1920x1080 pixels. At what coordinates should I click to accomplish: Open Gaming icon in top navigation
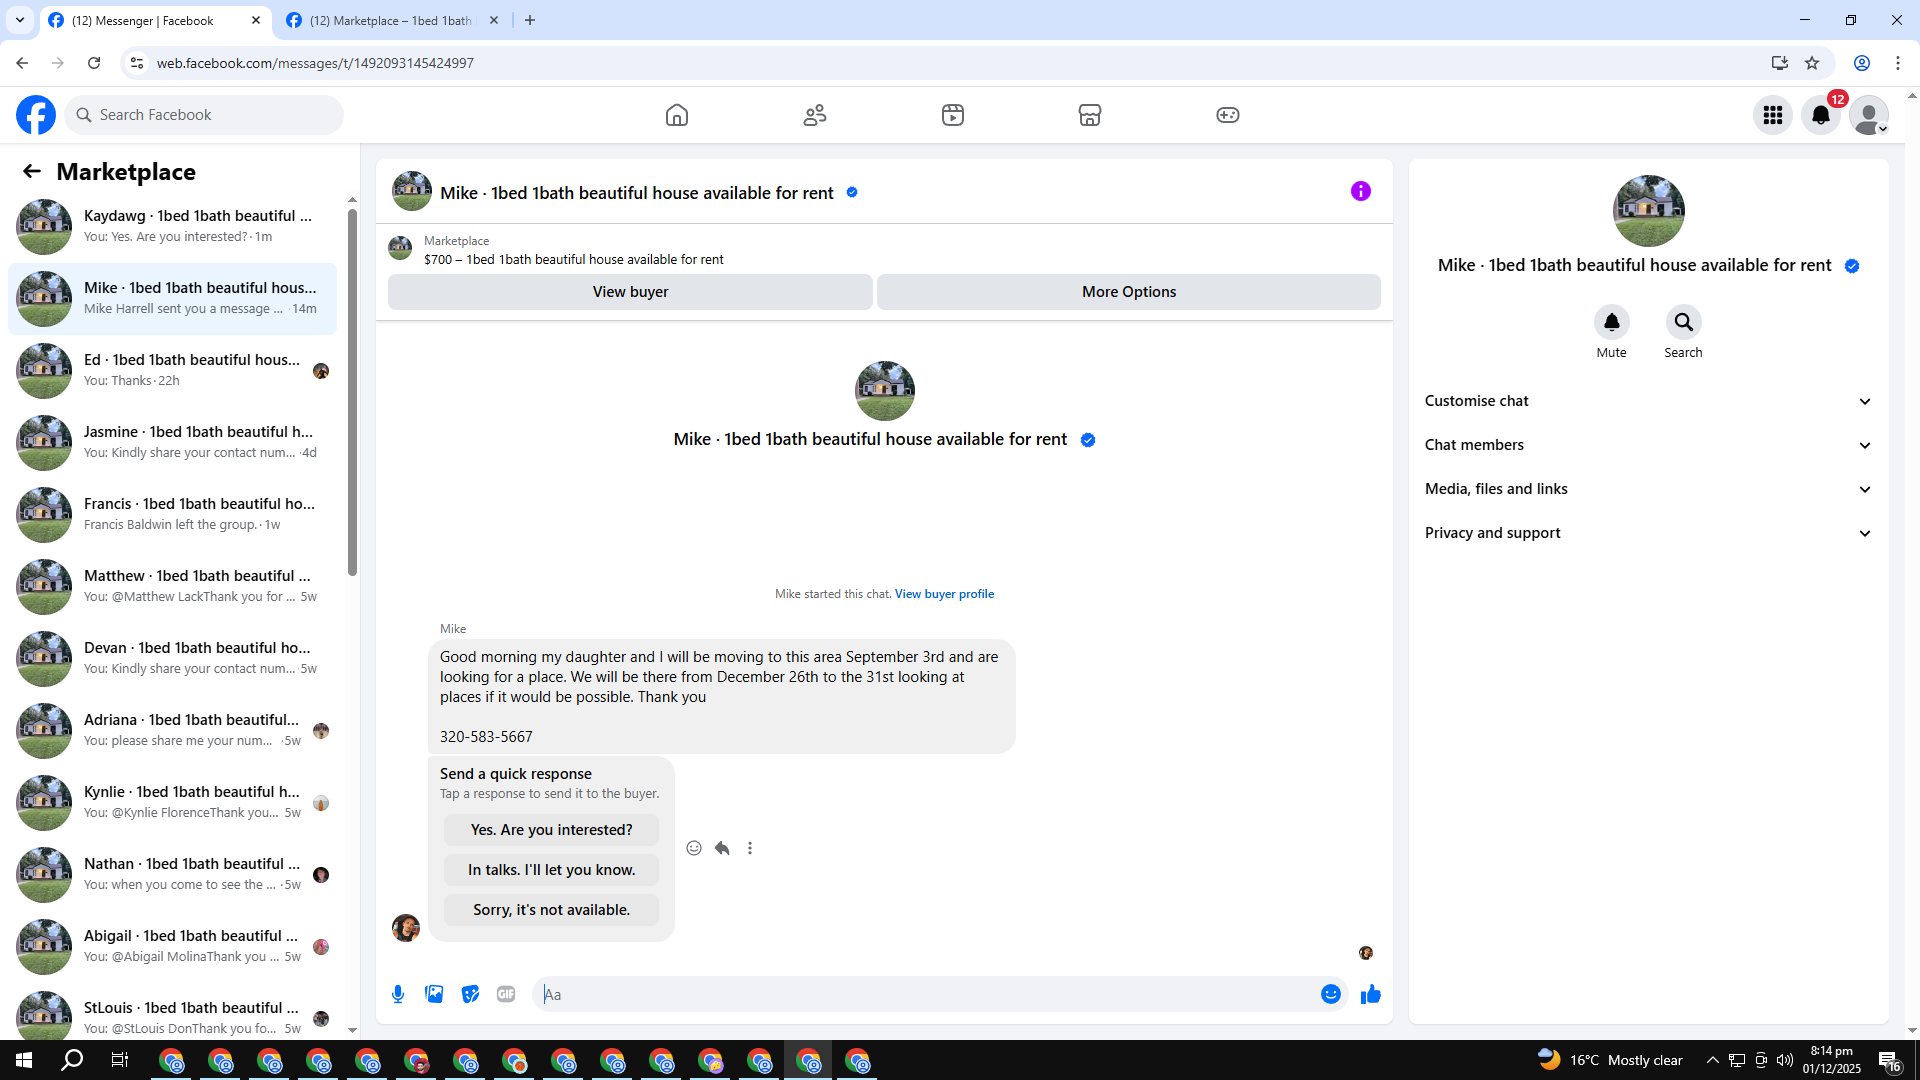pyautogui.click(x=1228, y=115)
